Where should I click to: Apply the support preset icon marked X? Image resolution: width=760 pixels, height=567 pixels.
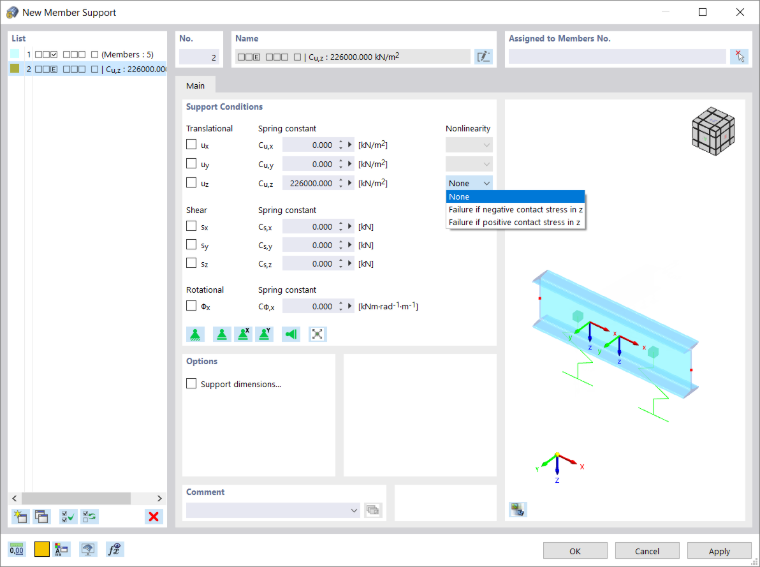click(x=243, y=334)
